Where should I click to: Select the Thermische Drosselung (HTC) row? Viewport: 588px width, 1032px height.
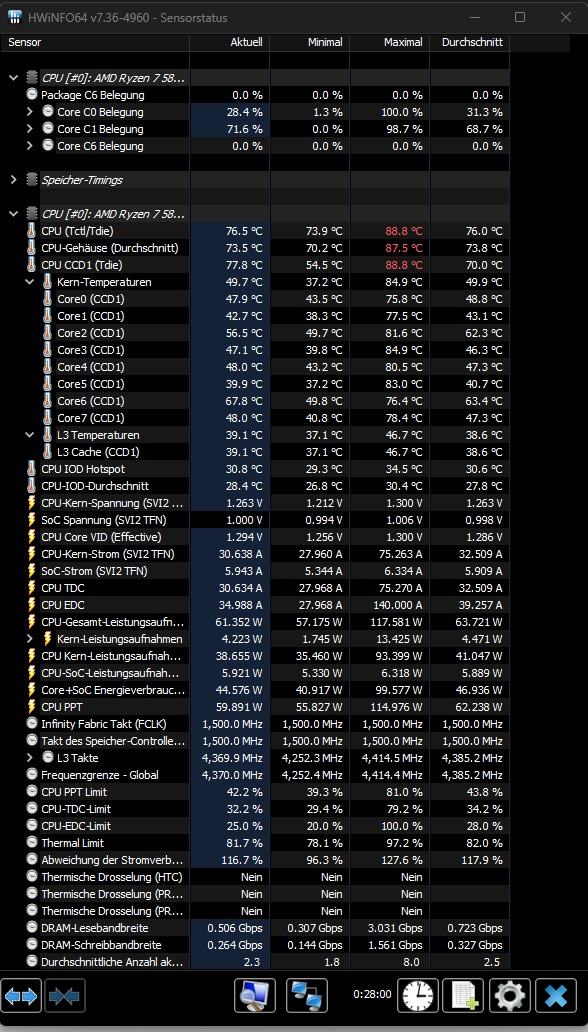pos(255,877)
